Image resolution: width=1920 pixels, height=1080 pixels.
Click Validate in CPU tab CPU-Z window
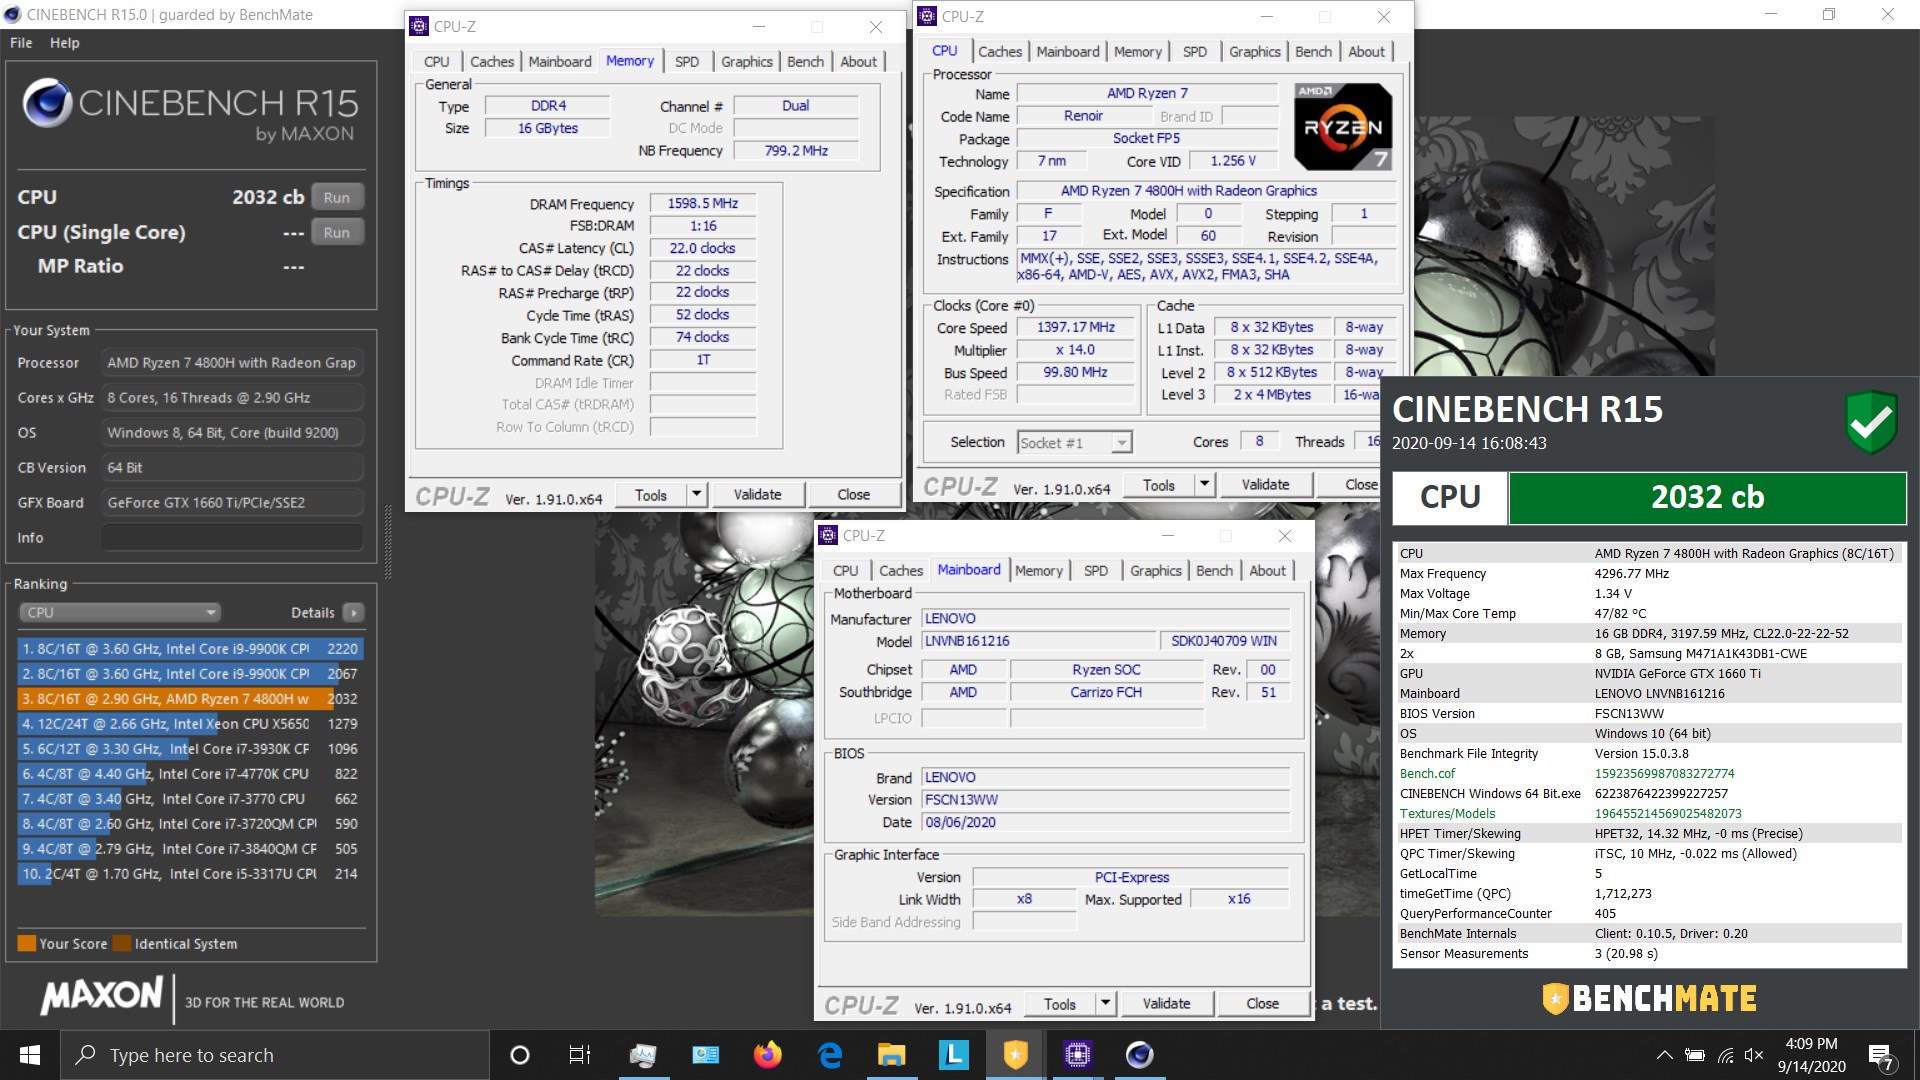click(1265, 484)
